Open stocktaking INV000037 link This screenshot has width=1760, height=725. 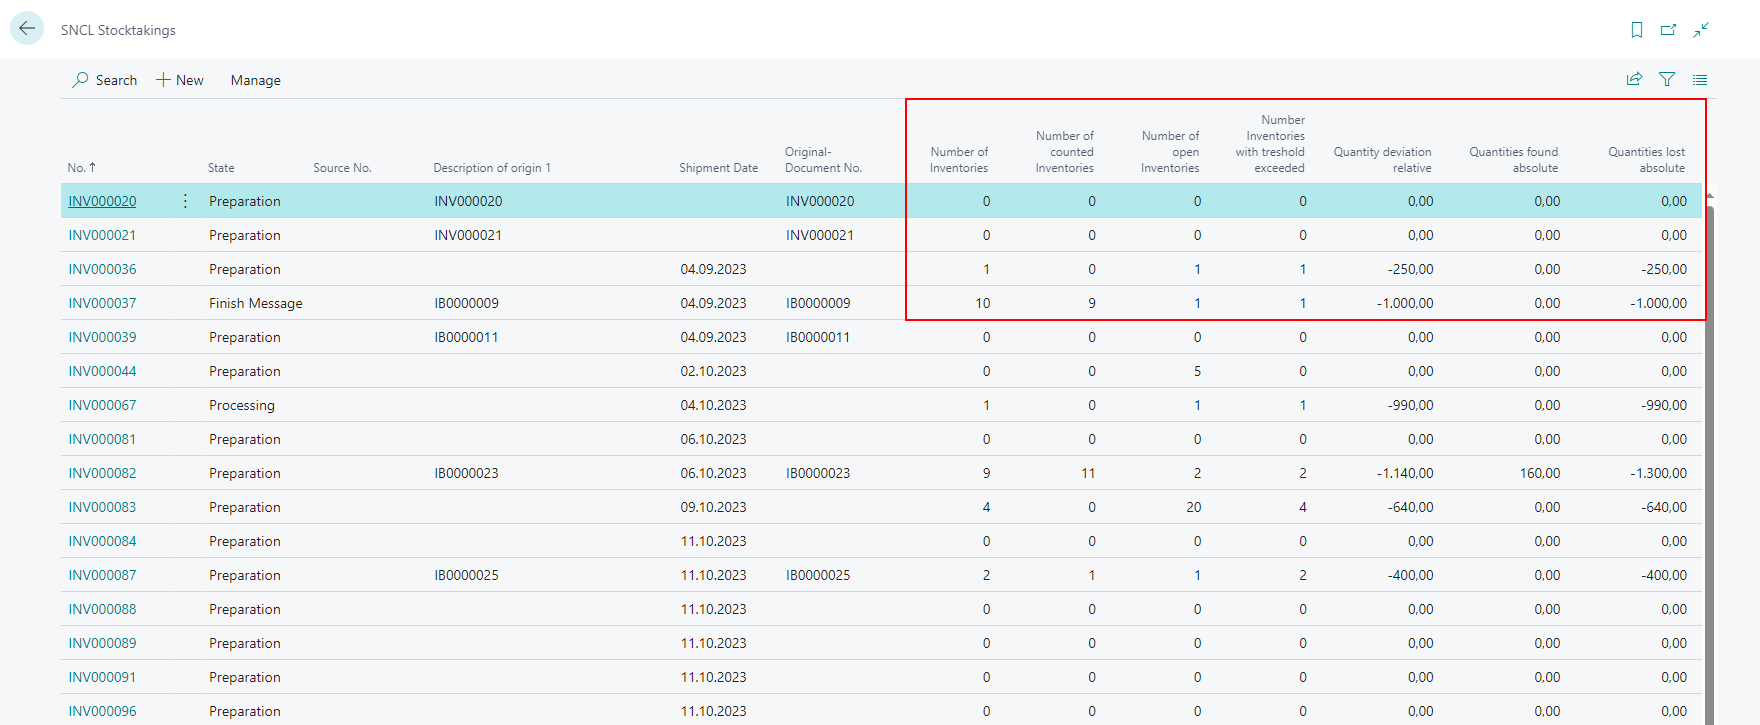coord(102,303)
